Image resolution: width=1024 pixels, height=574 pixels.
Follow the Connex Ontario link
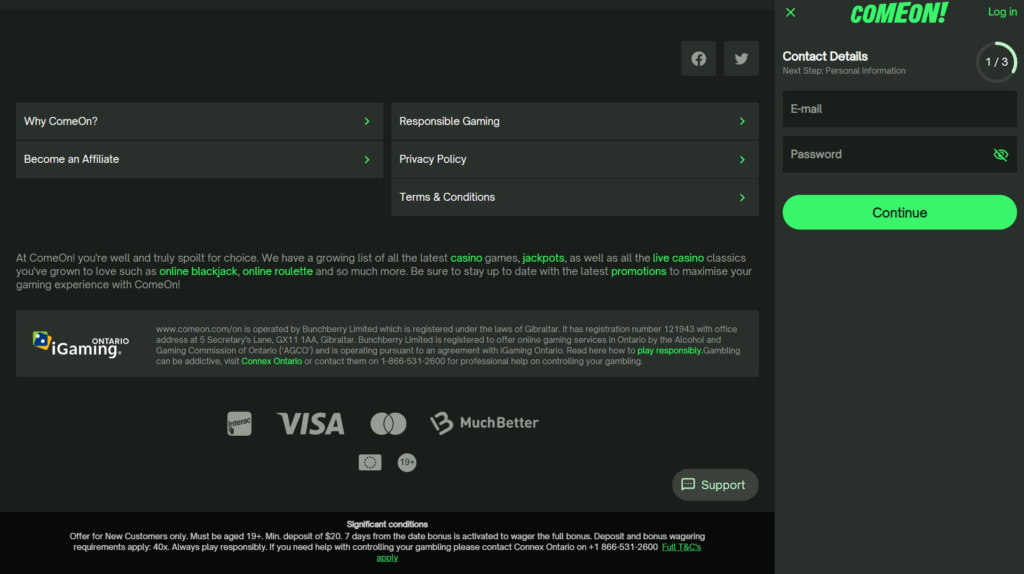(x=272, y=361)
